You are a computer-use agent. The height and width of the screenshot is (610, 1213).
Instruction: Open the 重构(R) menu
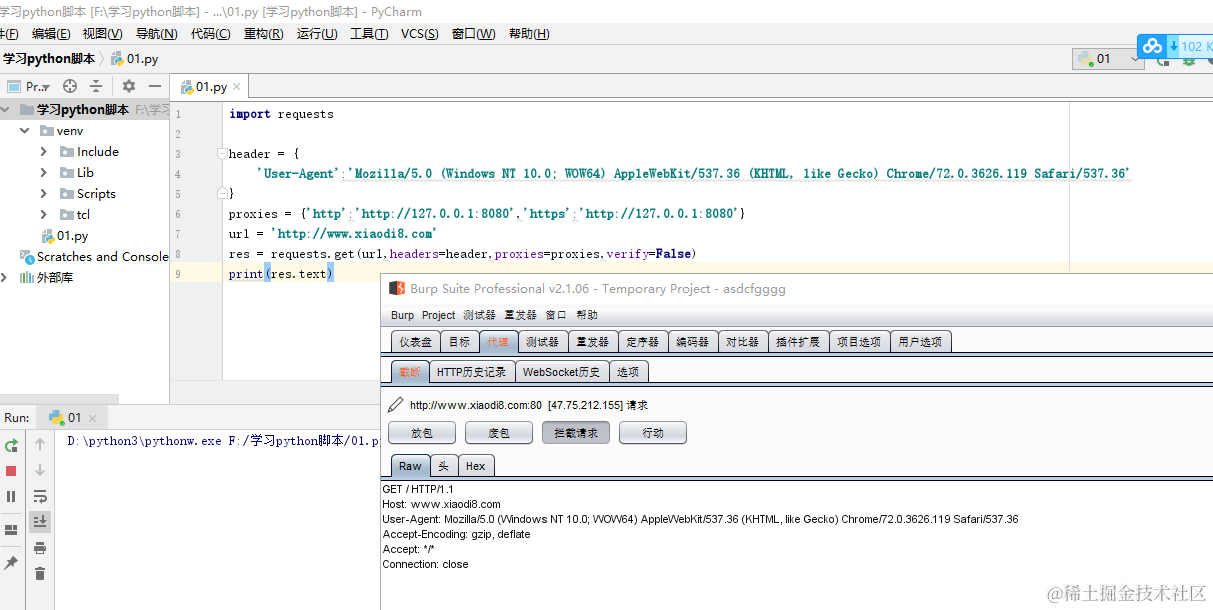coord(263,34)
